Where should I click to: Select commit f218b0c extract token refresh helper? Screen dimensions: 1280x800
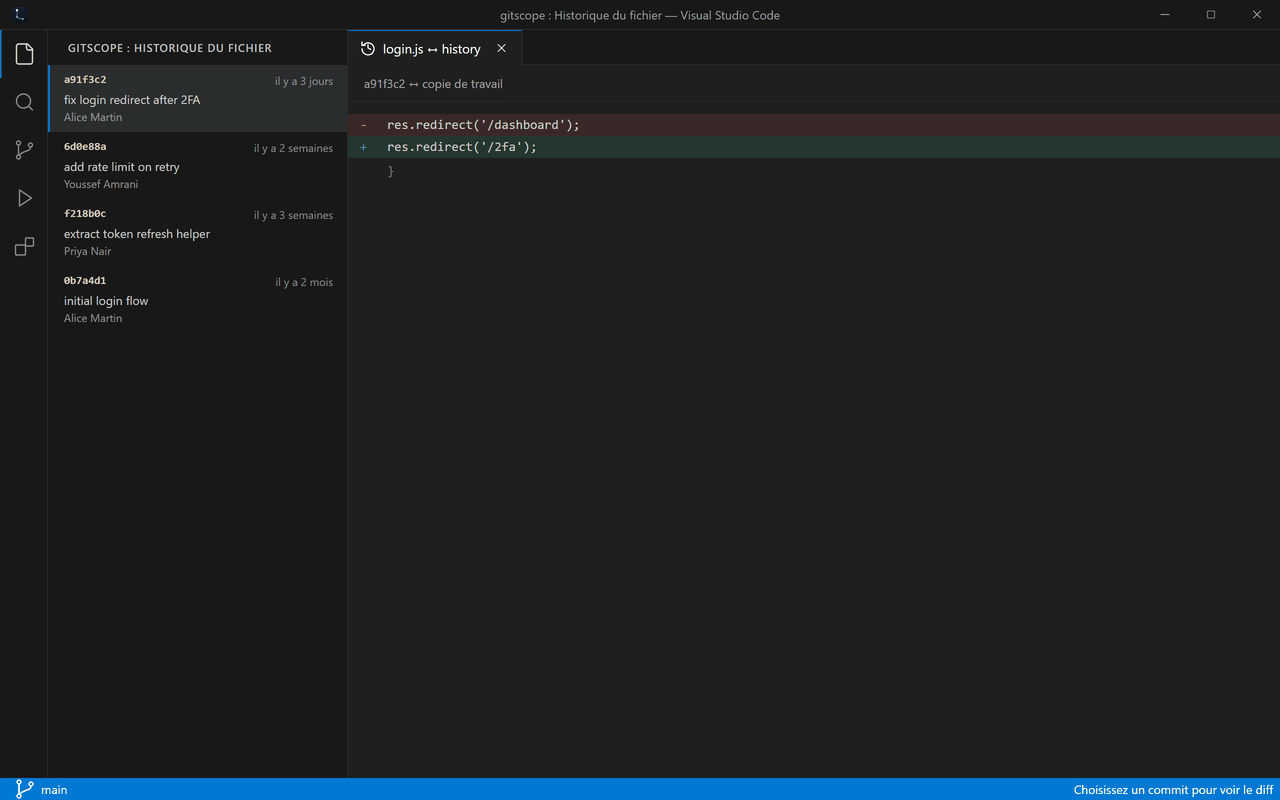[198, 233]
